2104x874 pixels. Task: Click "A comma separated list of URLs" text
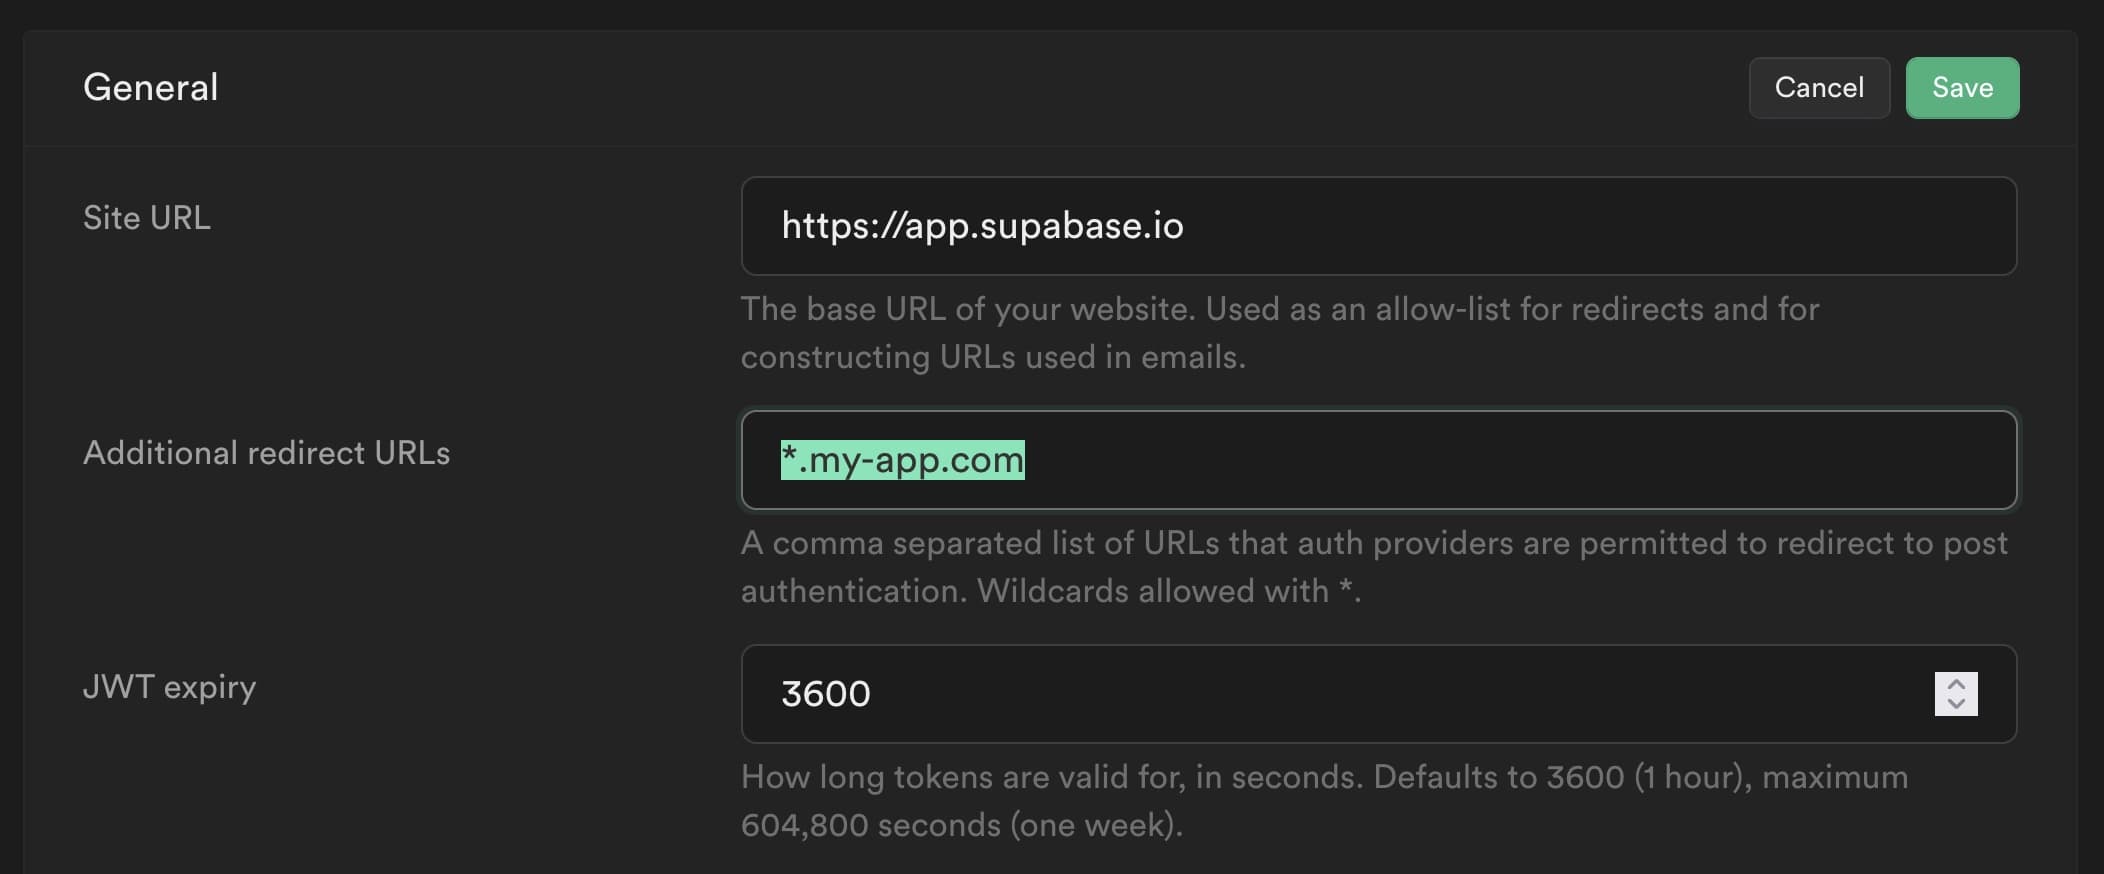click(980, 543)
